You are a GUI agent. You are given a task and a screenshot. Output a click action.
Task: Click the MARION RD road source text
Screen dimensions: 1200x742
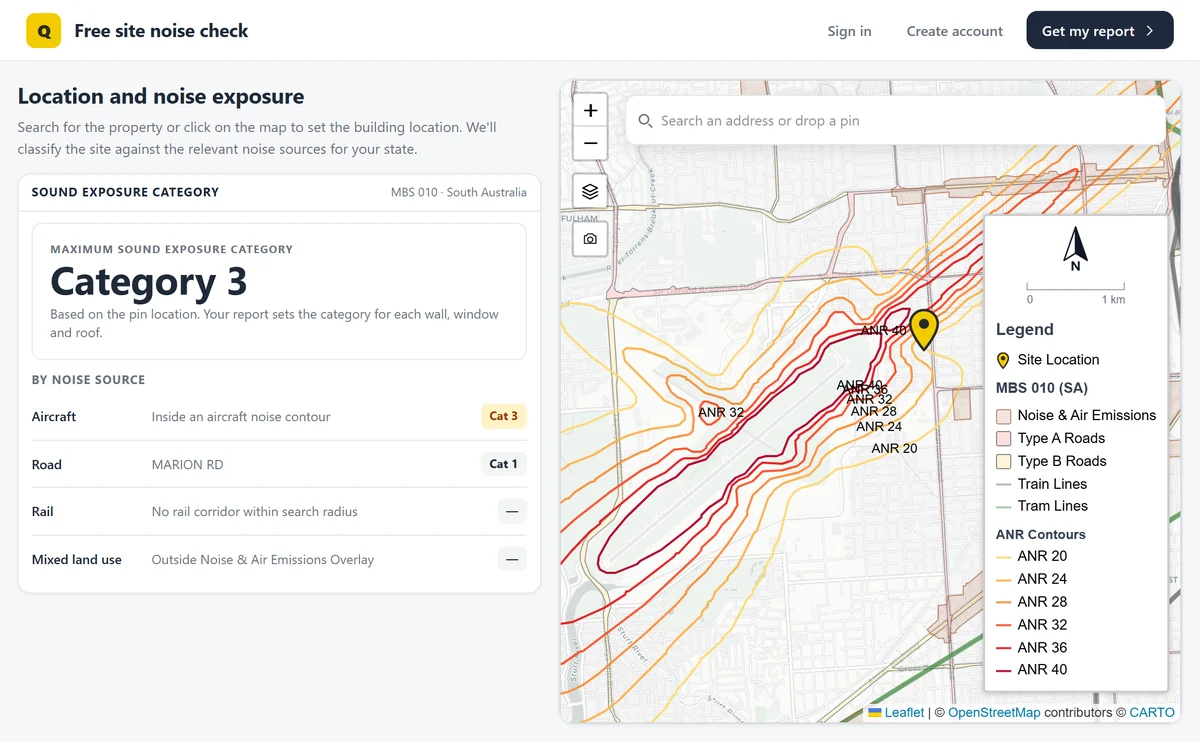tap(188, 465)
